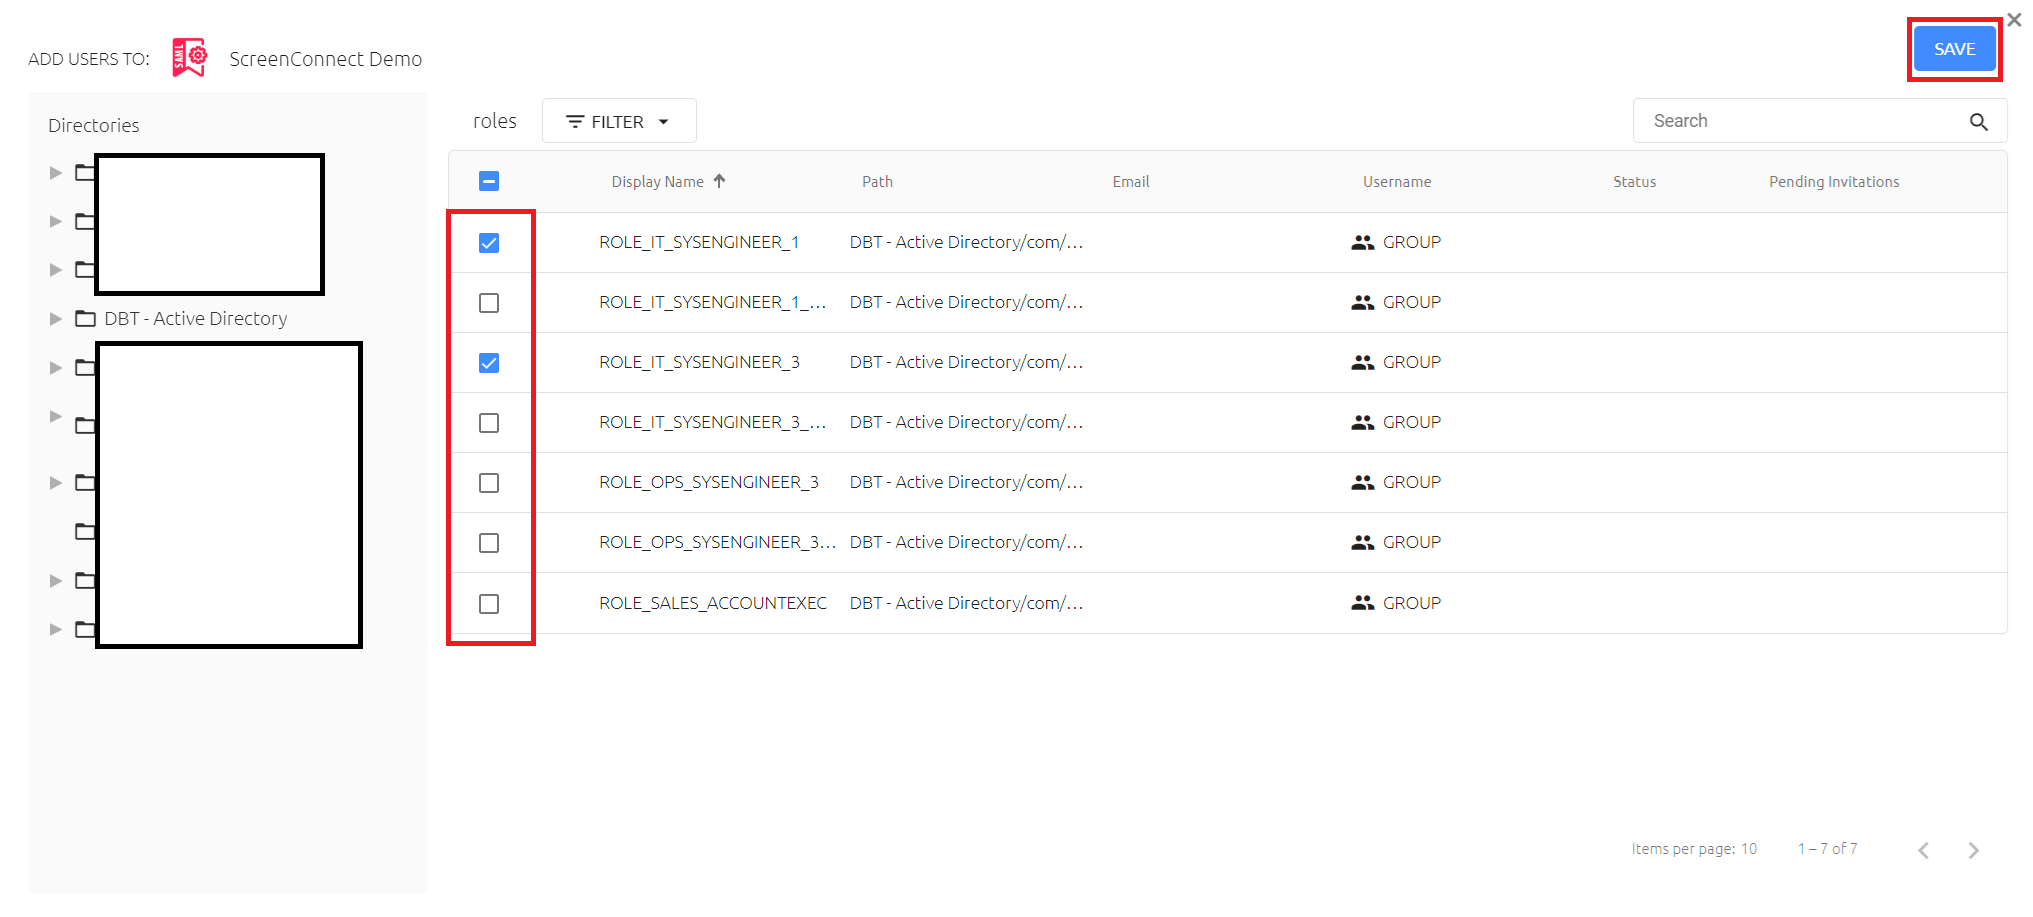The image size is (2033, 917).
Task: Click the folder icon beside DBT - Active Directory
Action: [84, 318]
